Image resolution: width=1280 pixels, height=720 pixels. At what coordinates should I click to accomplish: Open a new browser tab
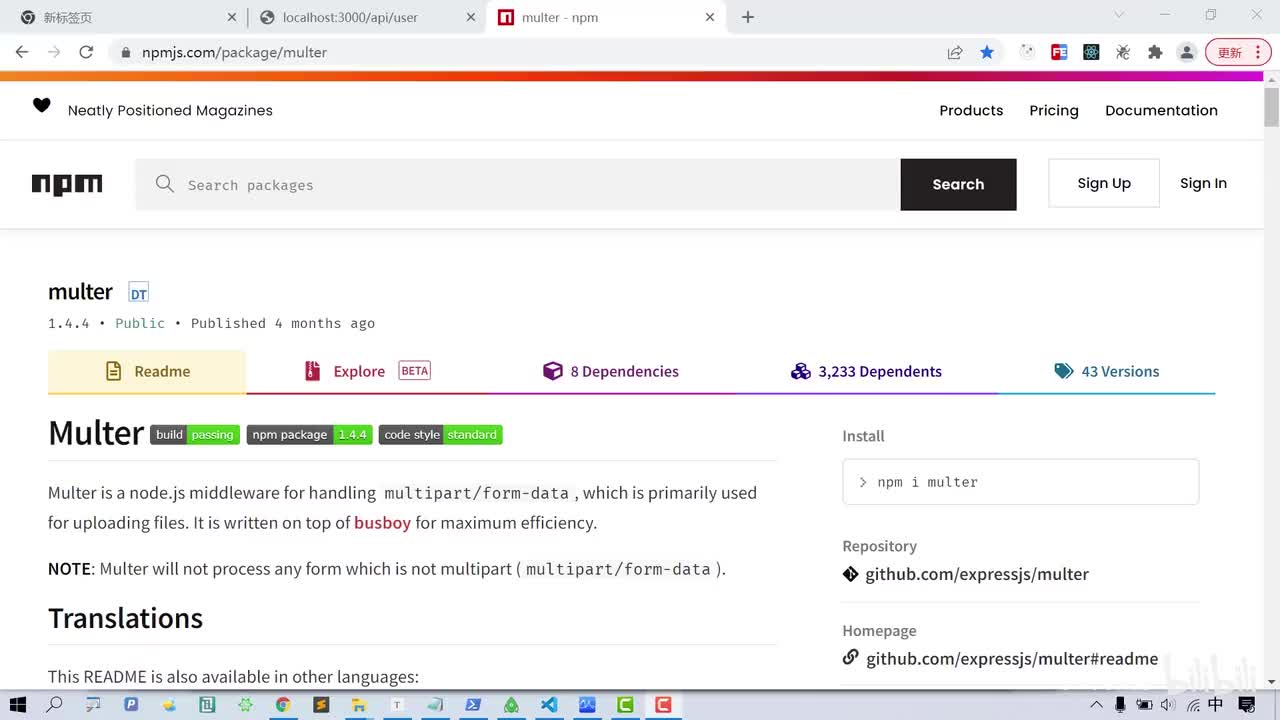click(x=748, y=17)
